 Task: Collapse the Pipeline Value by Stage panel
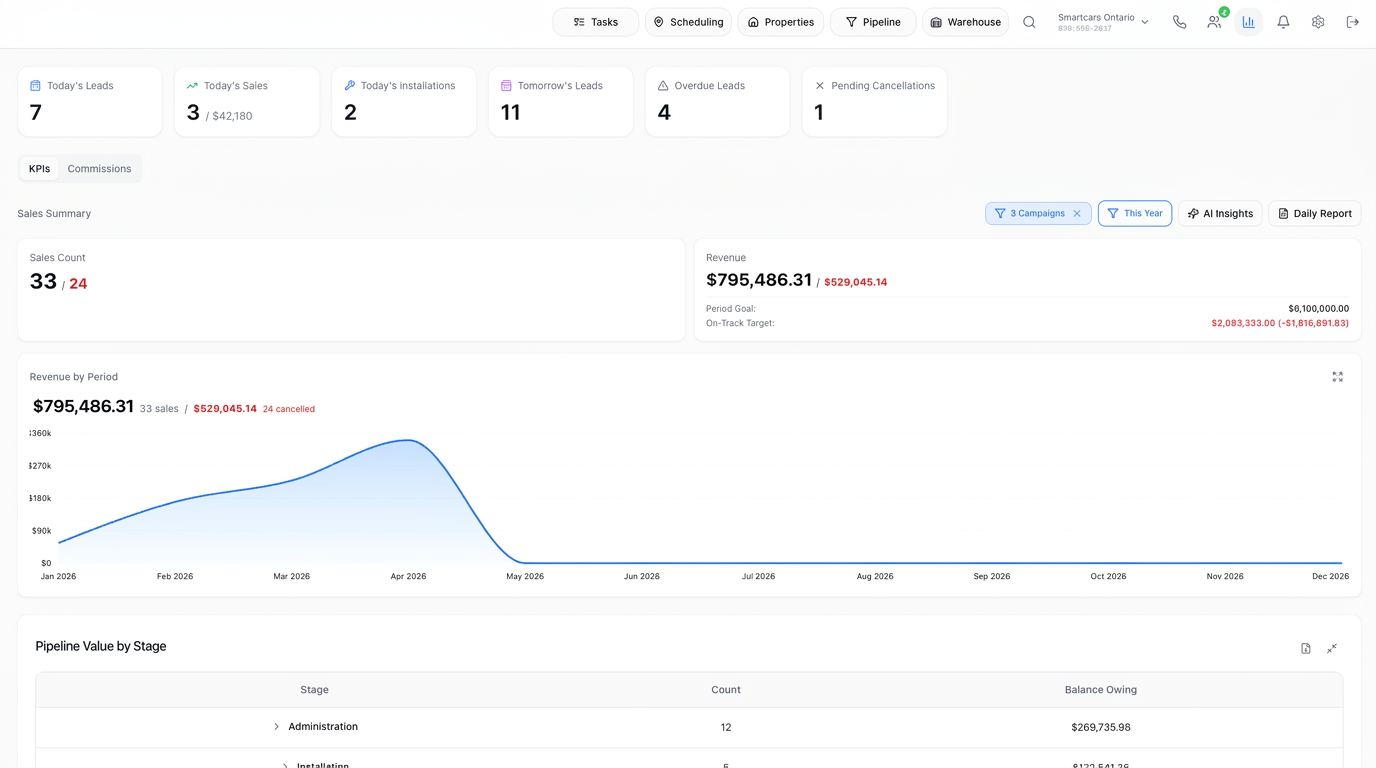click(x=1332, y=649)
